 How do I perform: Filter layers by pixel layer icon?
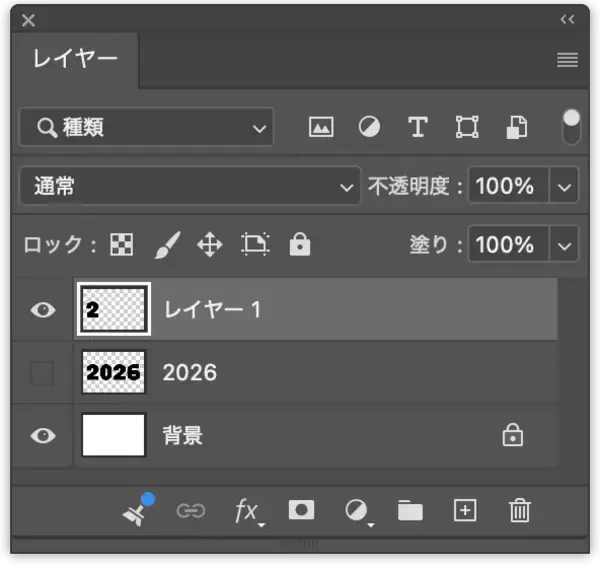(321, 127)
